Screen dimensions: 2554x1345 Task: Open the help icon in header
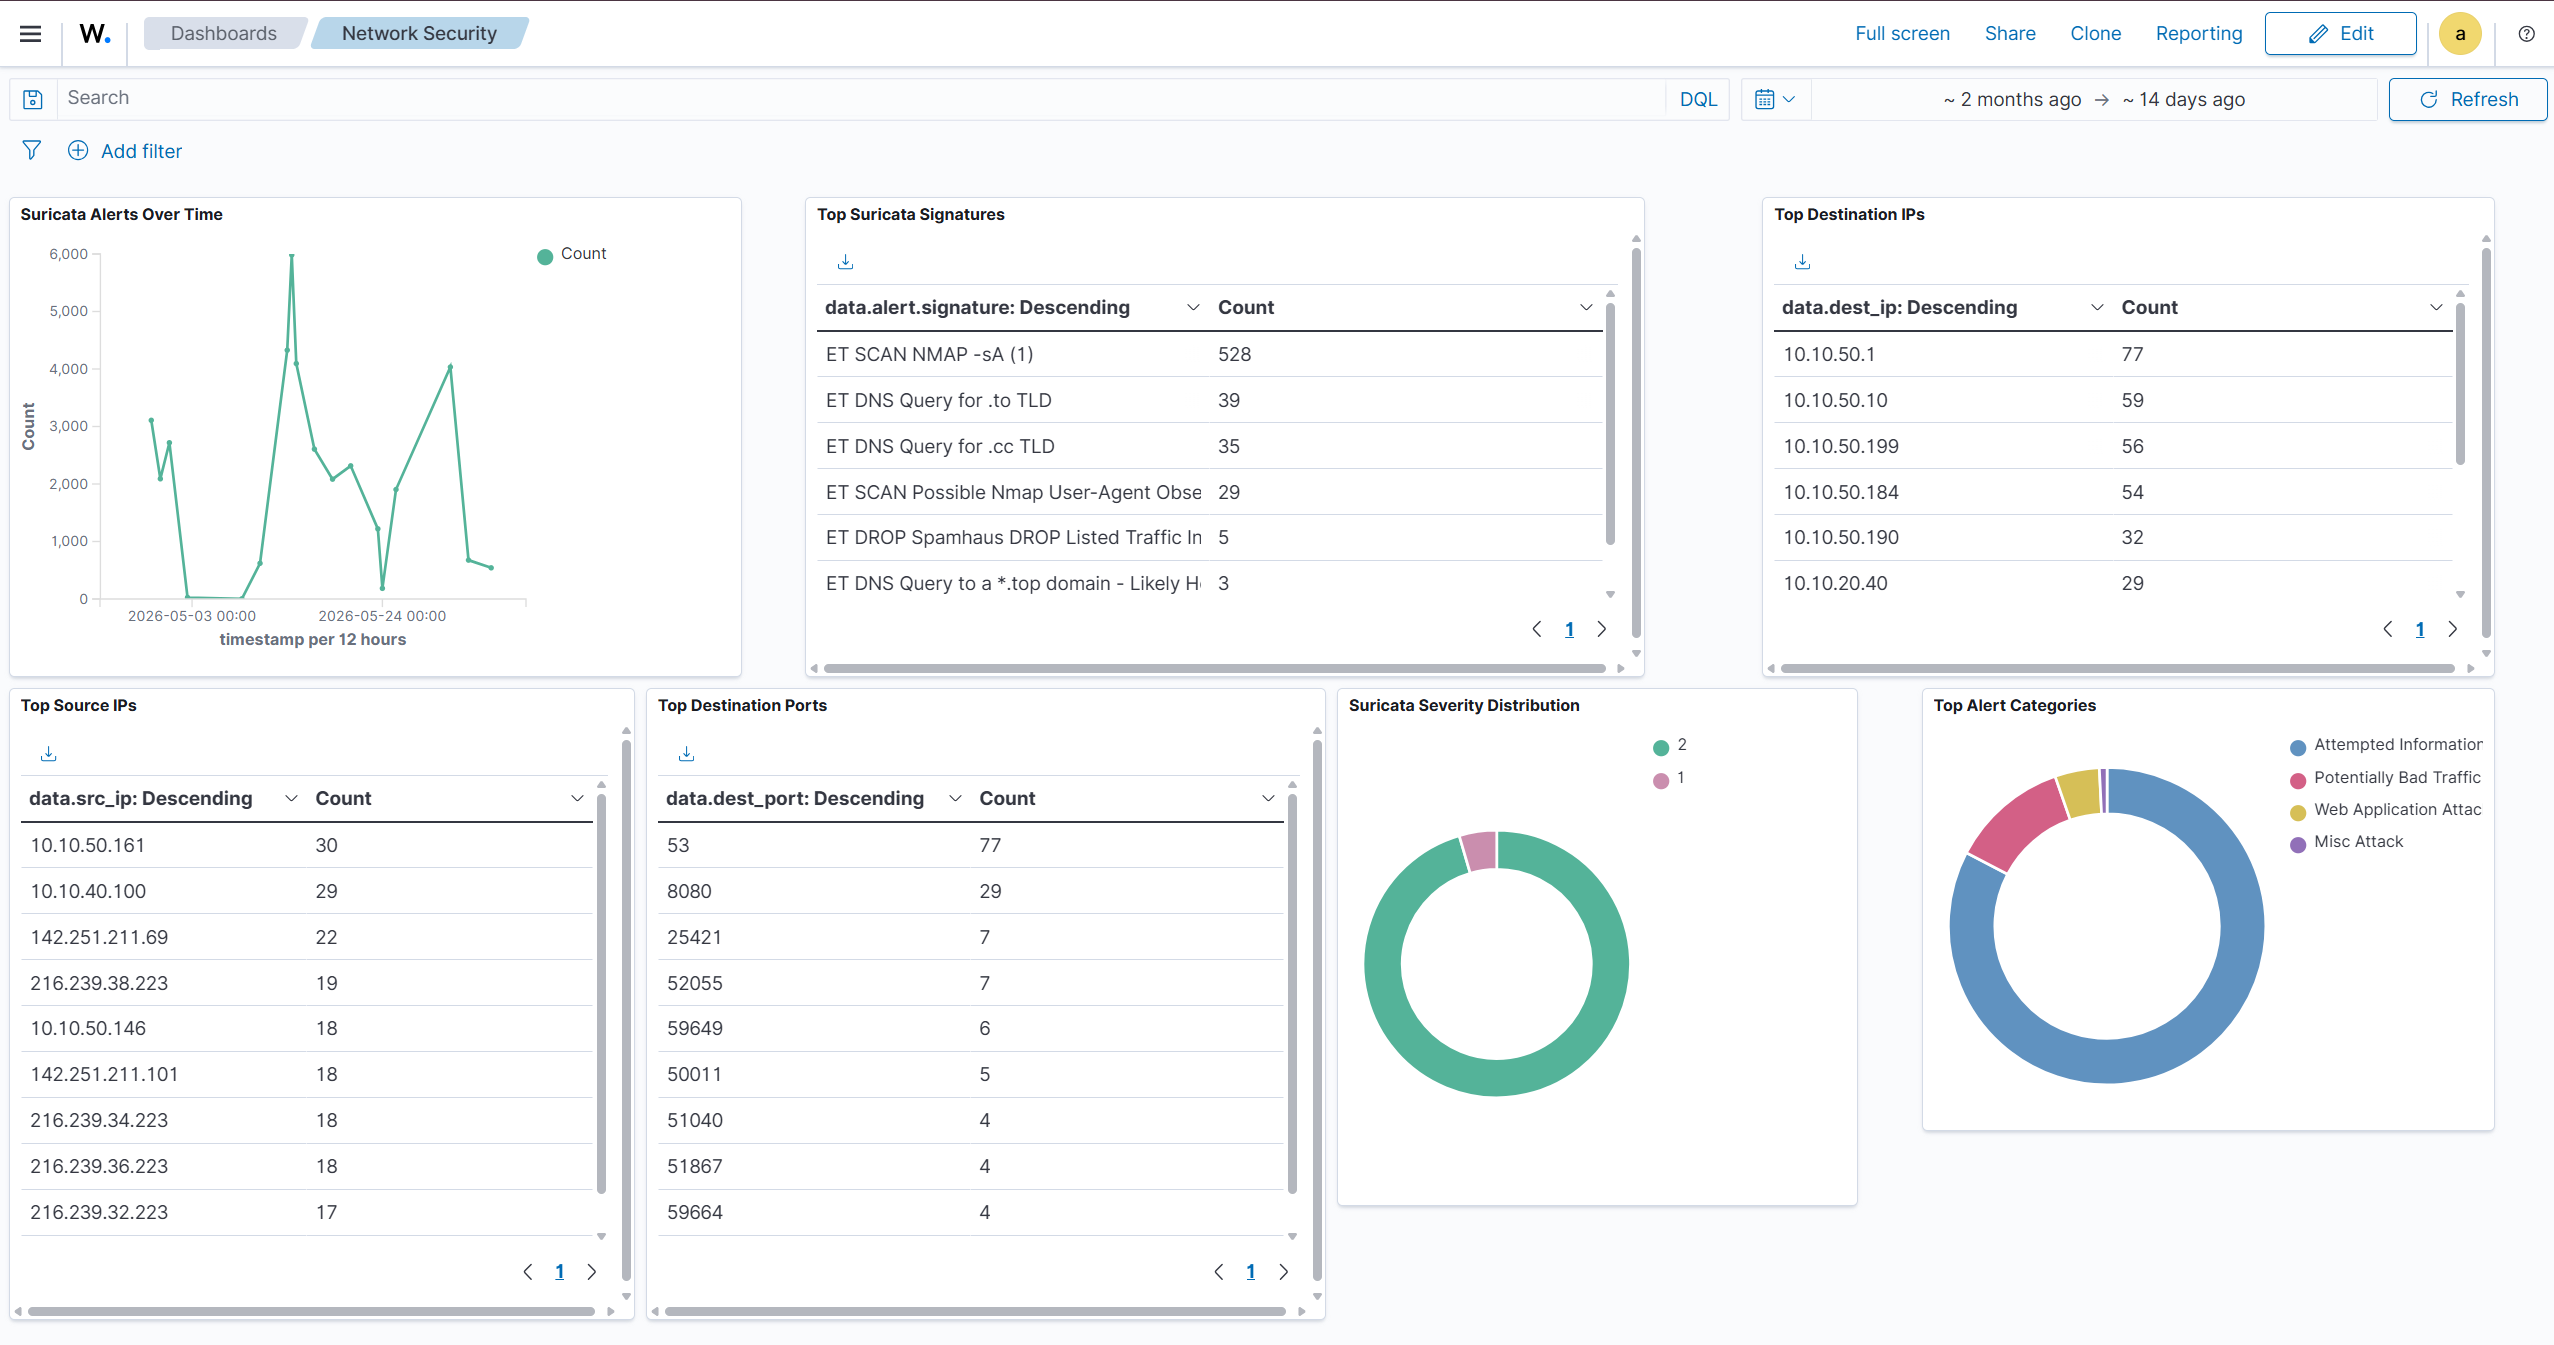(2526, 34)
